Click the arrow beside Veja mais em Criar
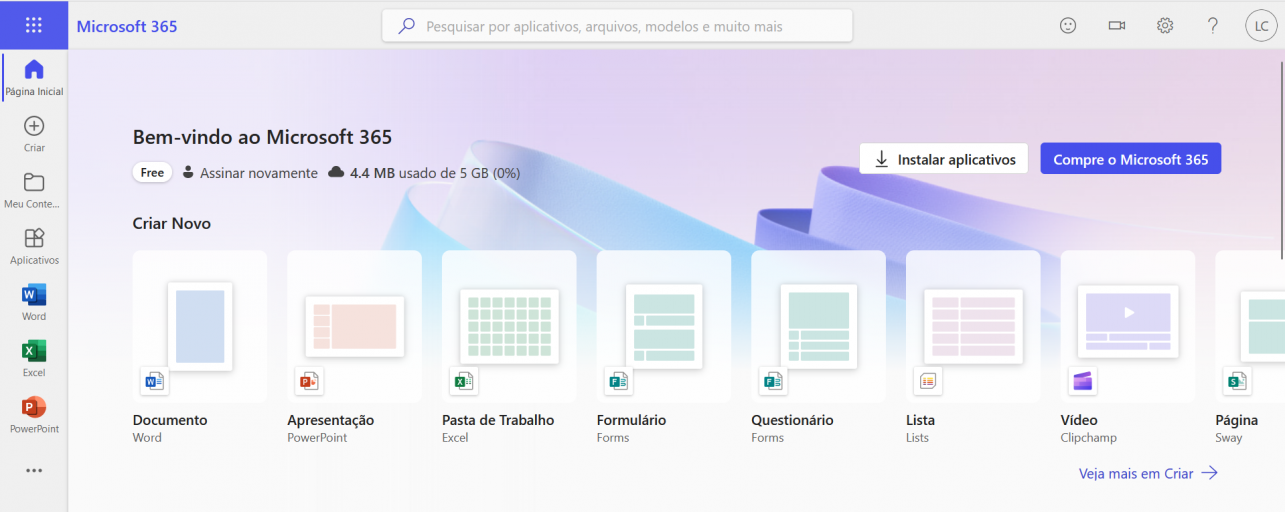The height and width of the screenshot is (512, 1285). click(1210, 474)
